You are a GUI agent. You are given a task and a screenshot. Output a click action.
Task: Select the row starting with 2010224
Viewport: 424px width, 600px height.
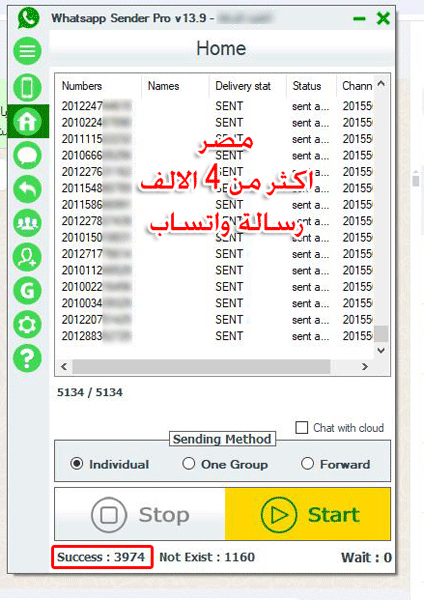click(x=216, y=122)
